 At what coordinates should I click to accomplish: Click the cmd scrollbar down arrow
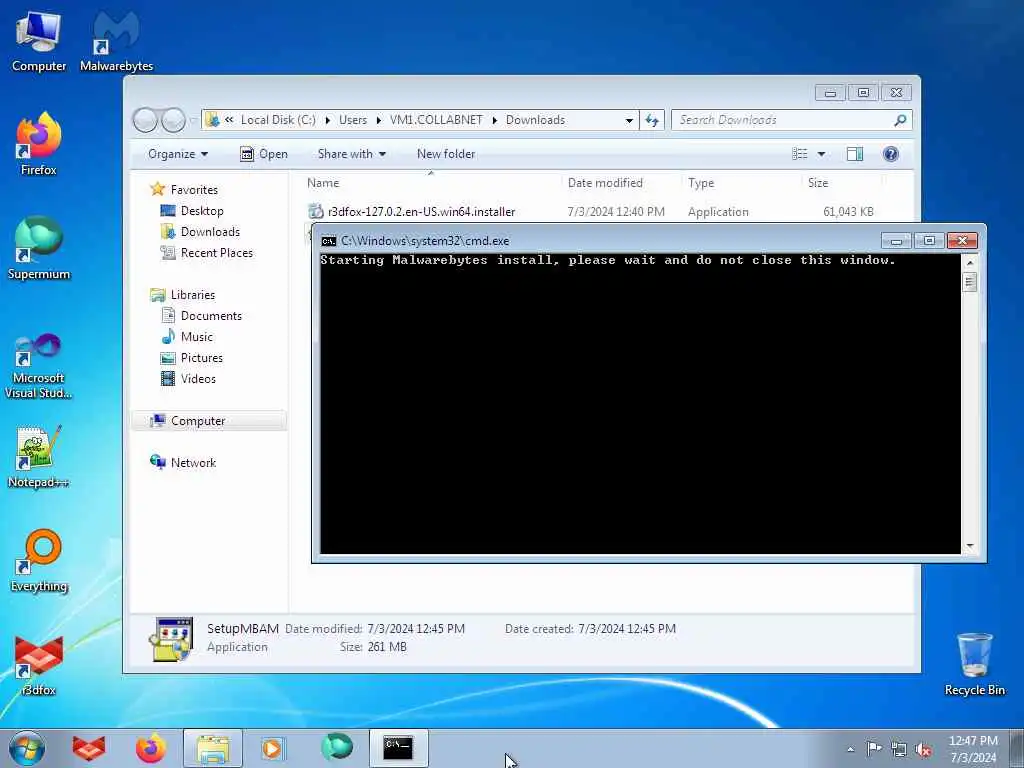coord(970,546)
